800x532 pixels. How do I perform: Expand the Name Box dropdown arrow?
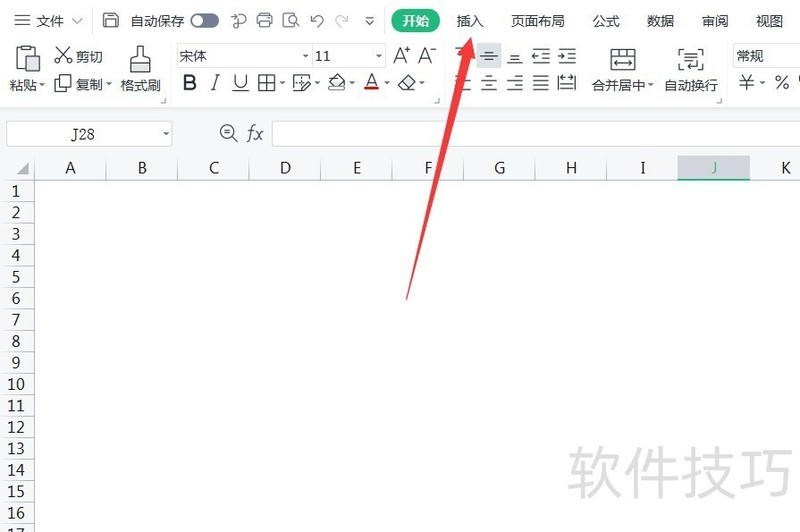coord(166,134)
